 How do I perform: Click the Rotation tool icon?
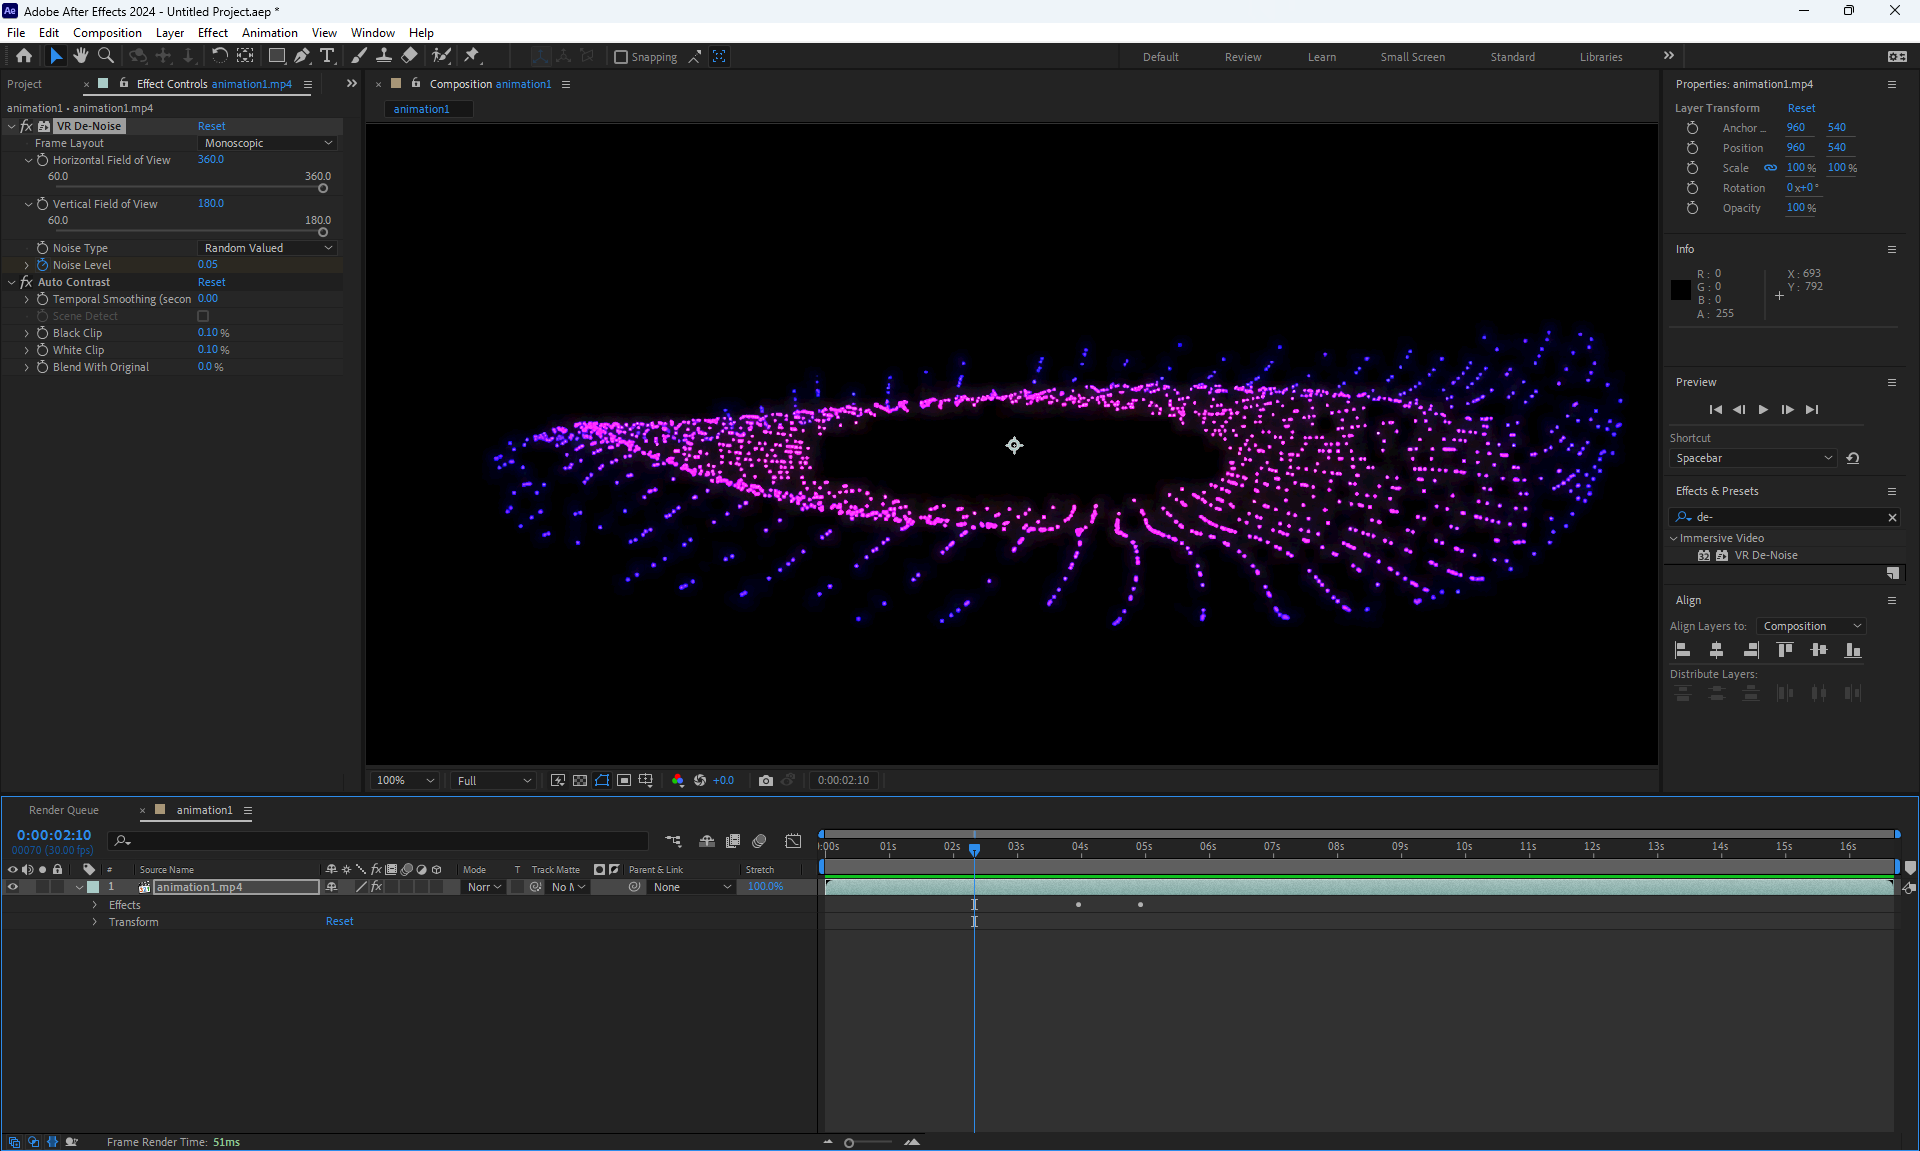pyautogui.click(x=219, y=56)
